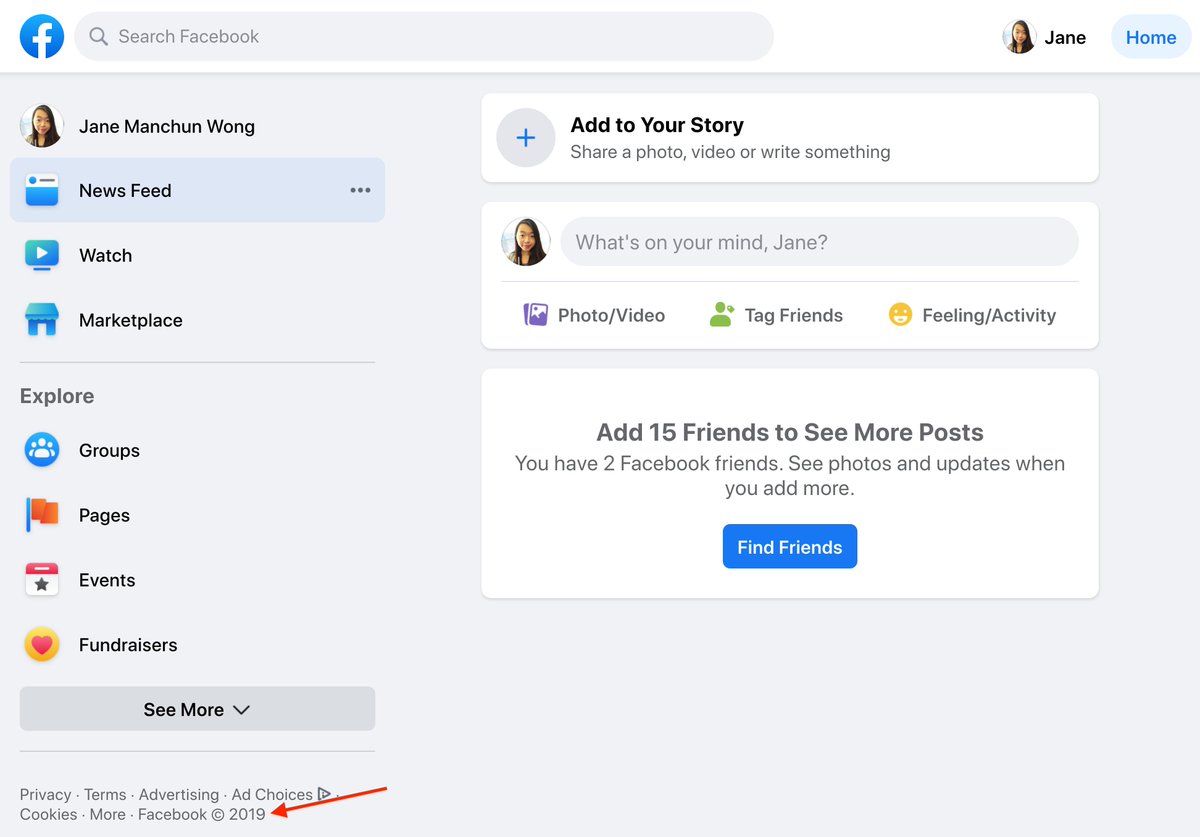Open the Privacy footer link

point(45,795)
